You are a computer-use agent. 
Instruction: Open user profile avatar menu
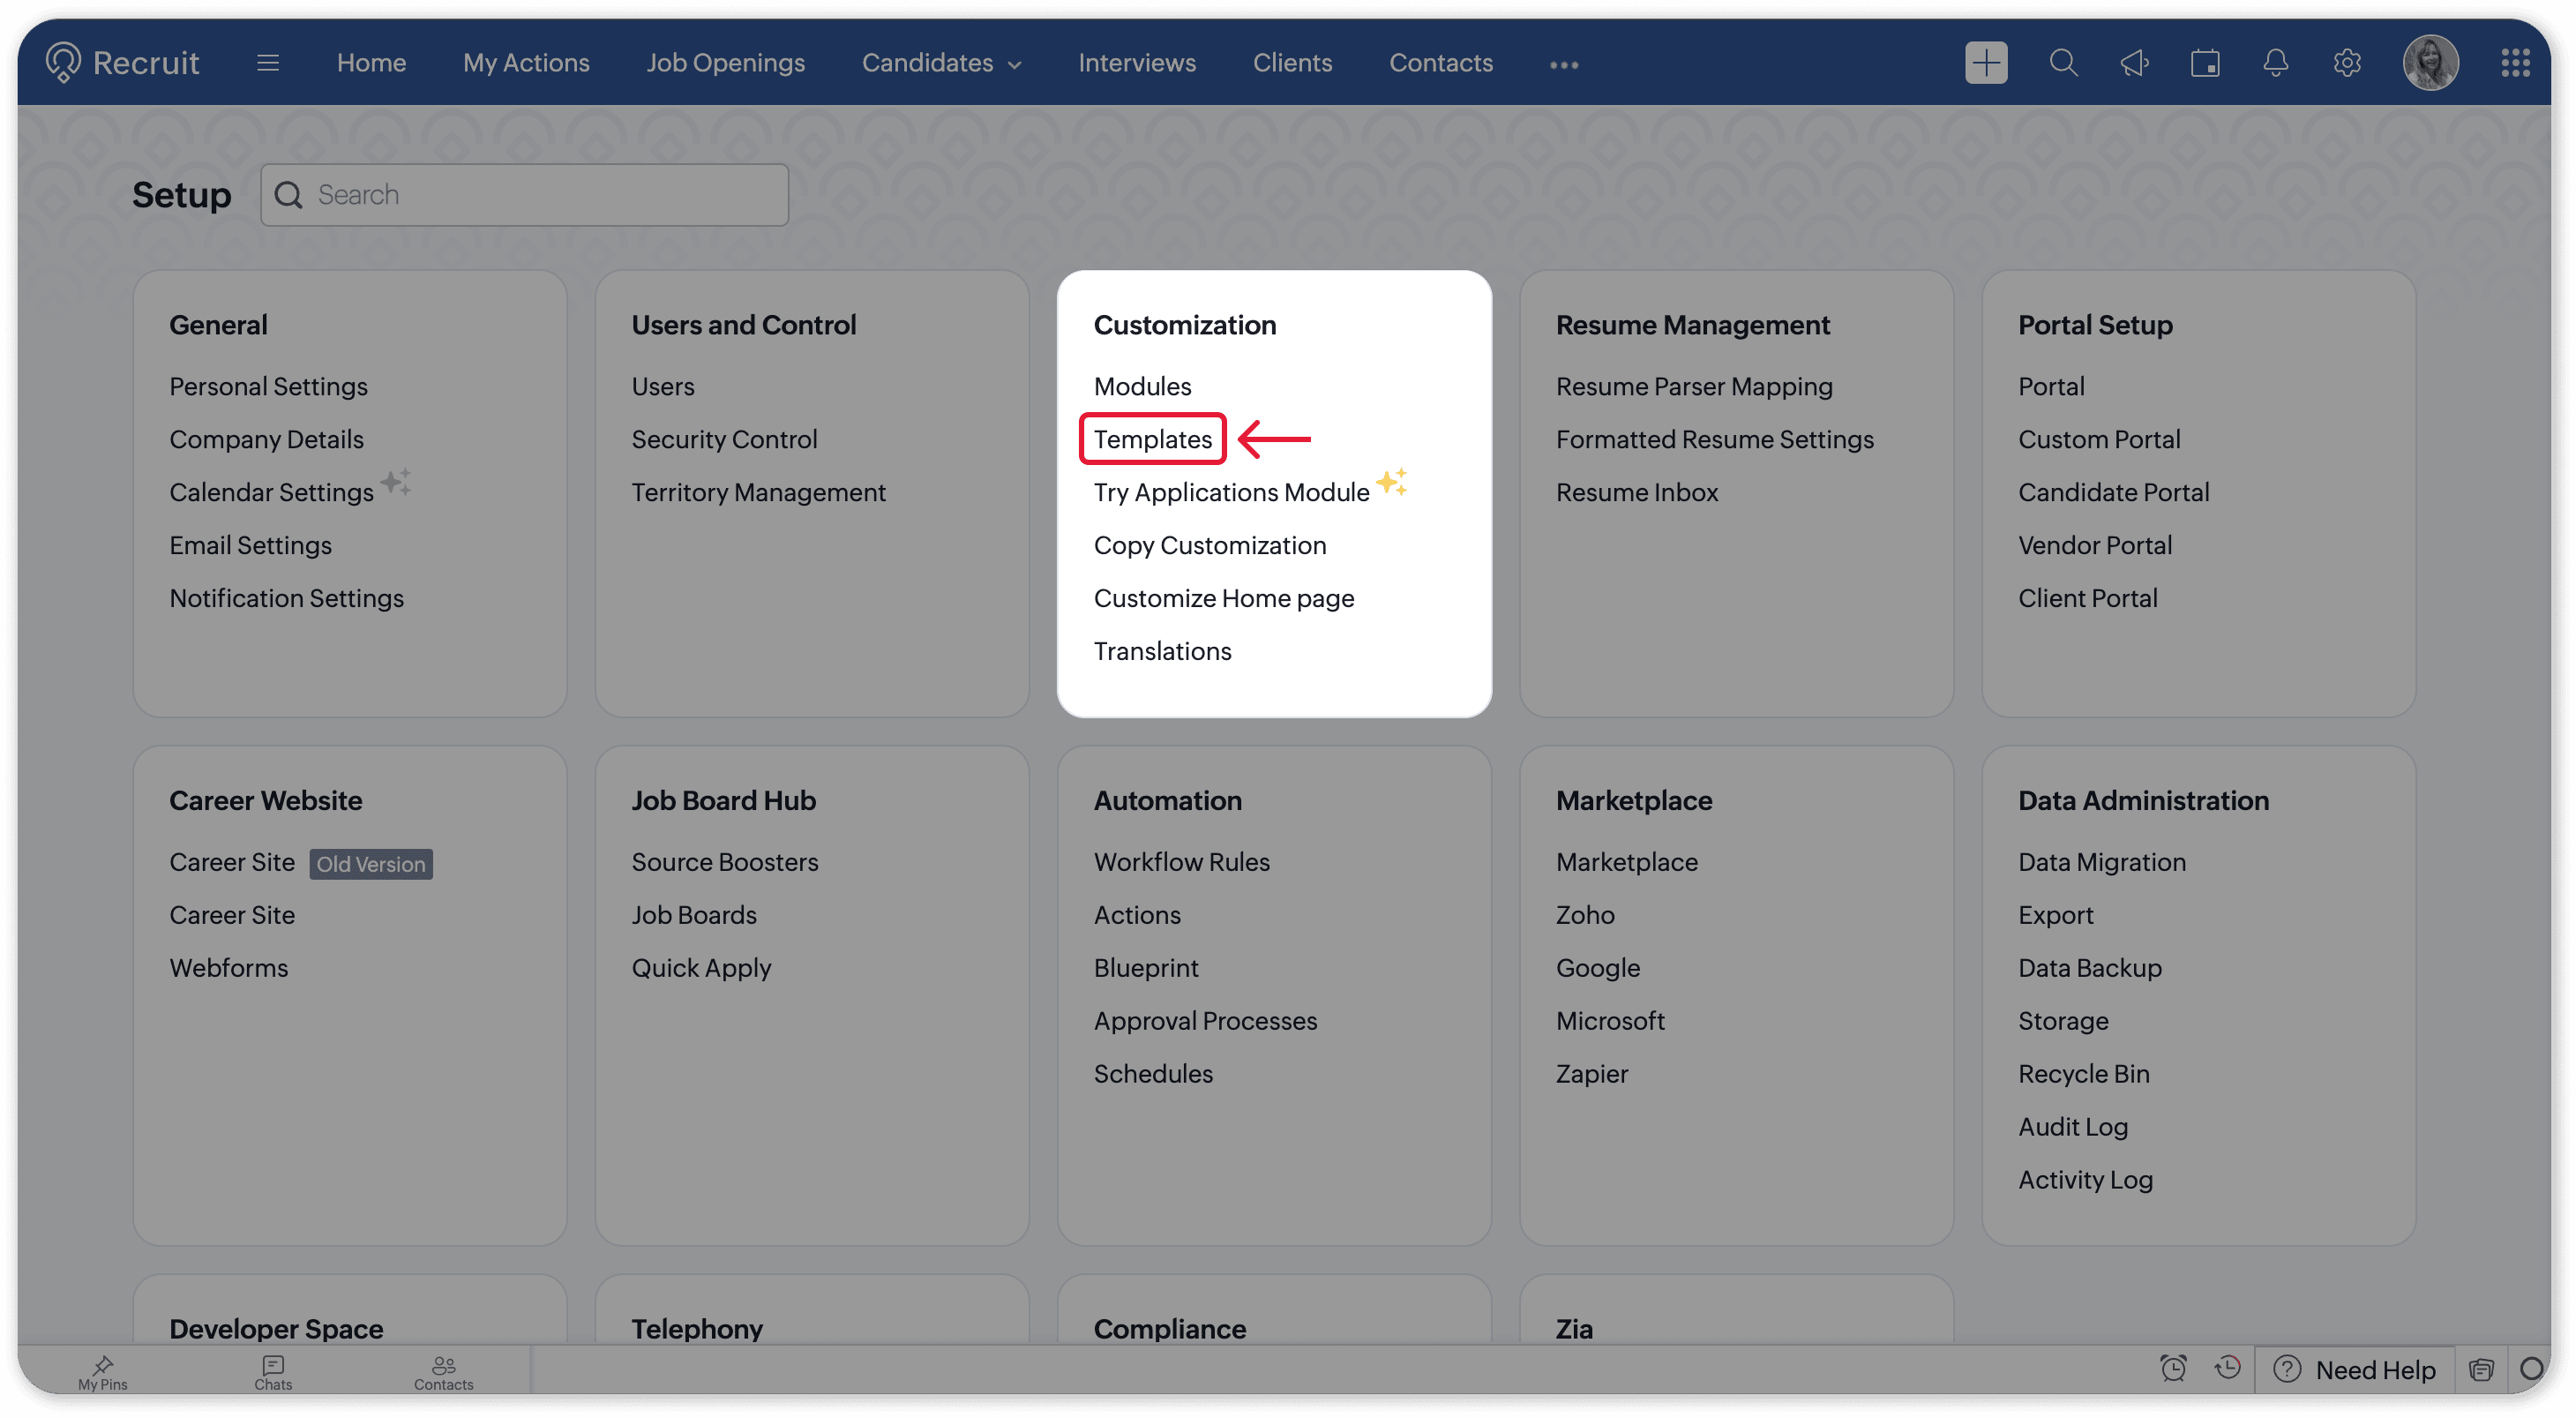click(x=2430, y=63)
